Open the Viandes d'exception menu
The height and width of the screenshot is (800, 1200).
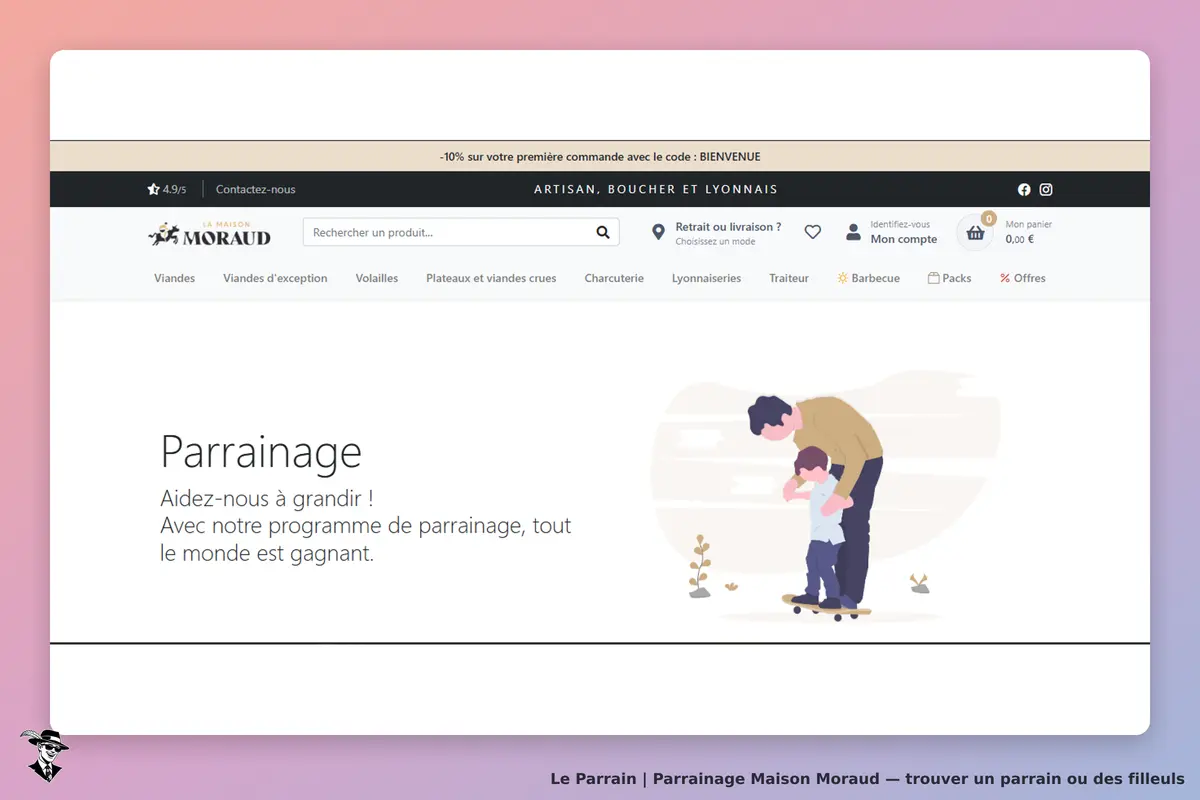click(x=275, y=278)
